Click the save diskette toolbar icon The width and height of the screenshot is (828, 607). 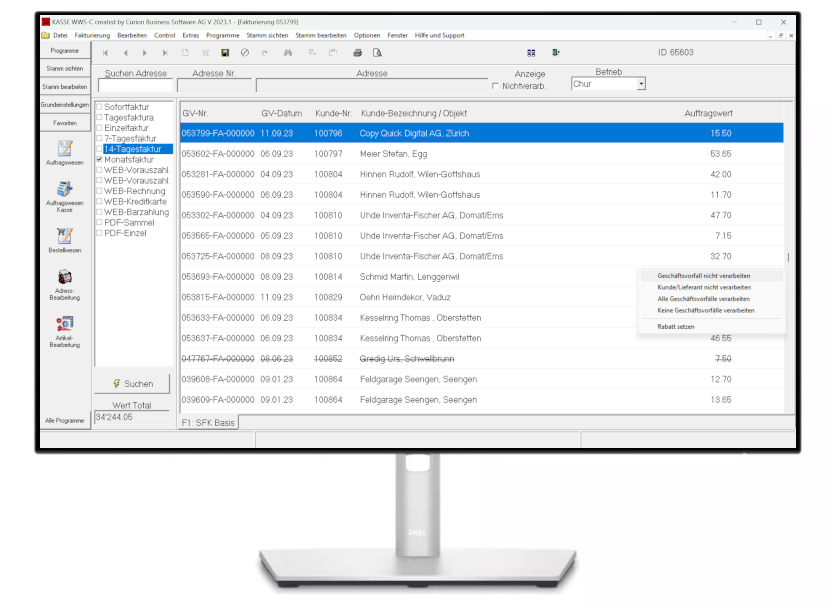[x=225, y=52]
